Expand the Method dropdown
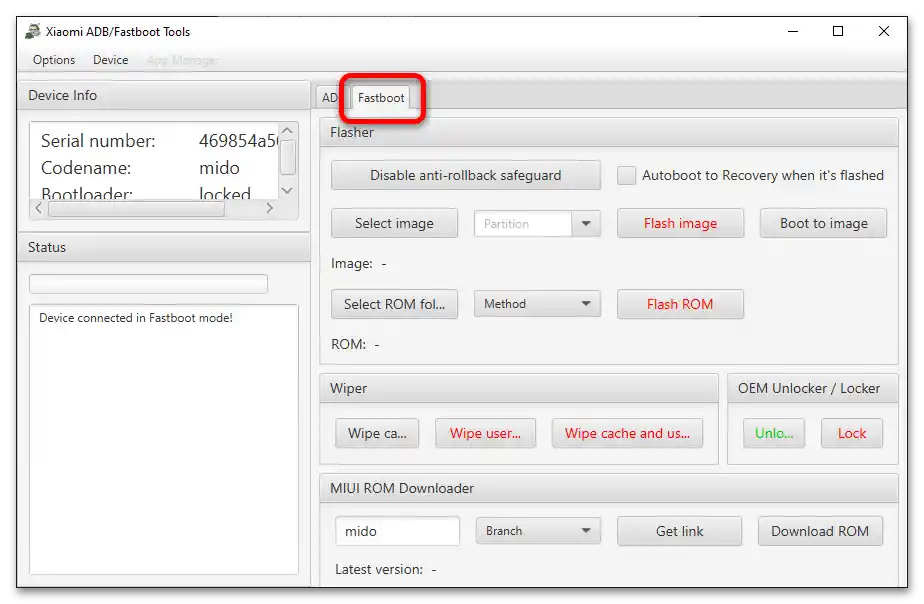 point(537,304)
